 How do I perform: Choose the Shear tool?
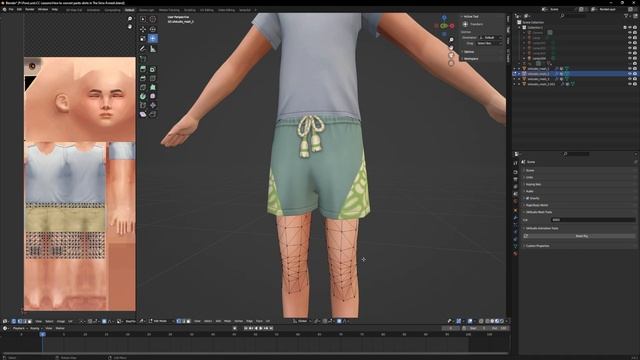pos(143,114)
